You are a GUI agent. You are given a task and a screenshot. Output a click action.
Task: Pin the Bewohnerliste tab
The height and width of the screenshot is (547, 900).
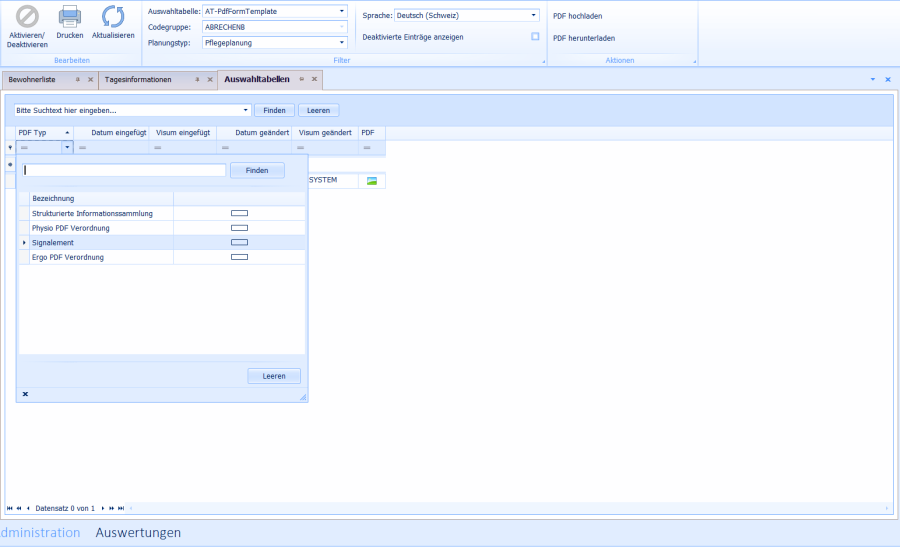point(78,79)
